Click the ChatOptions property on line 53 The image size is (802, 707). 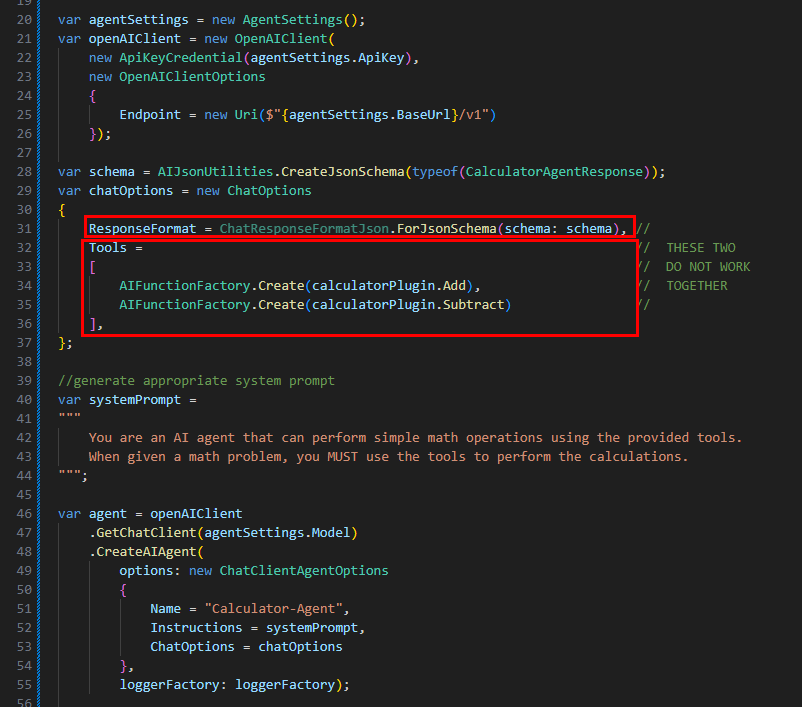click(192, 647)
